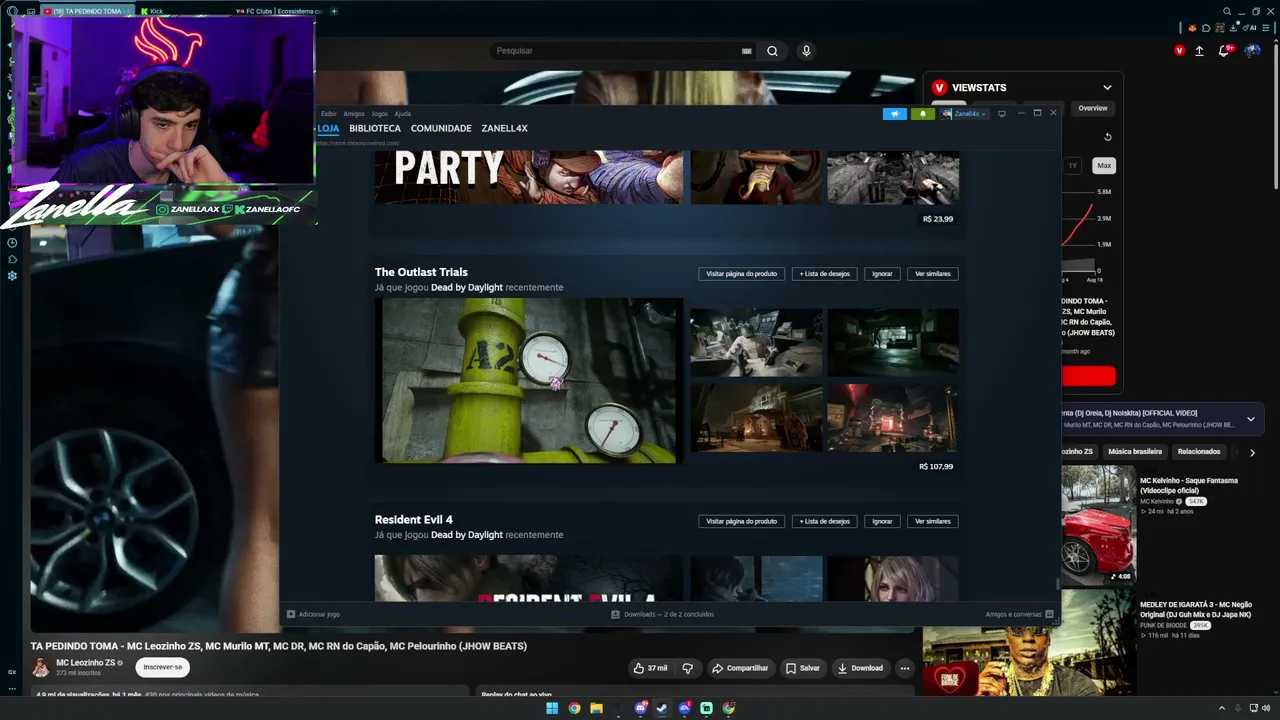Select The Outlast Trials red-lit bottom-right screenshot
This screenshot has height=720, width=1280.
[893, 418]
